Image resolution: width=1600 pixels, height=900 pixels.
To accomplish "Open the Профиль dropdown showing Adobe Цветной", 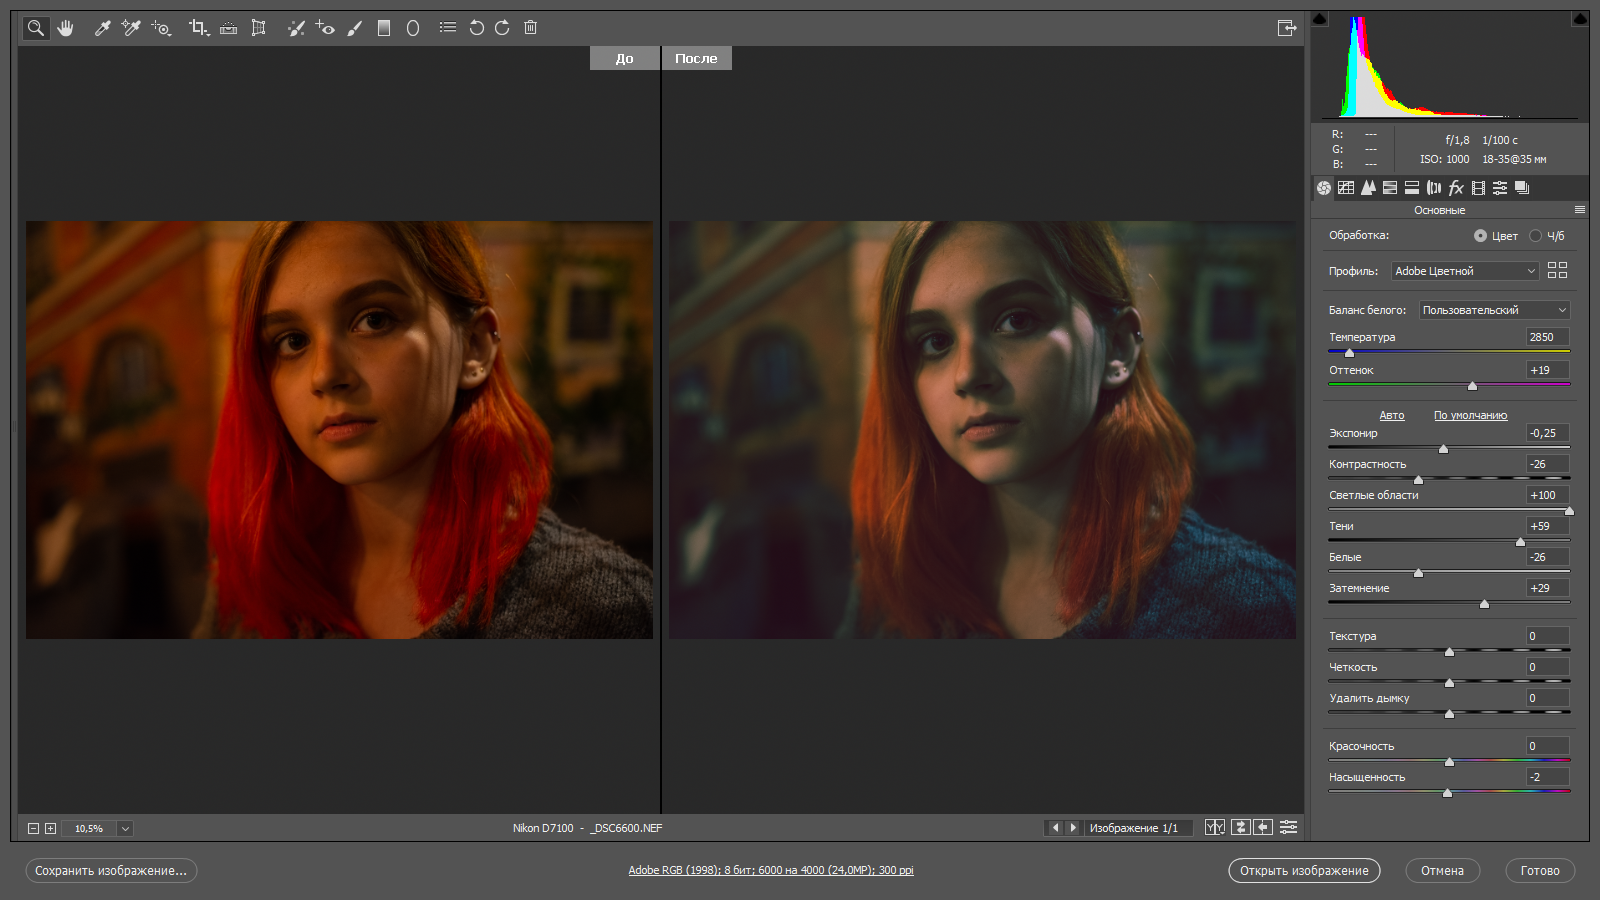I will 1465,271.
